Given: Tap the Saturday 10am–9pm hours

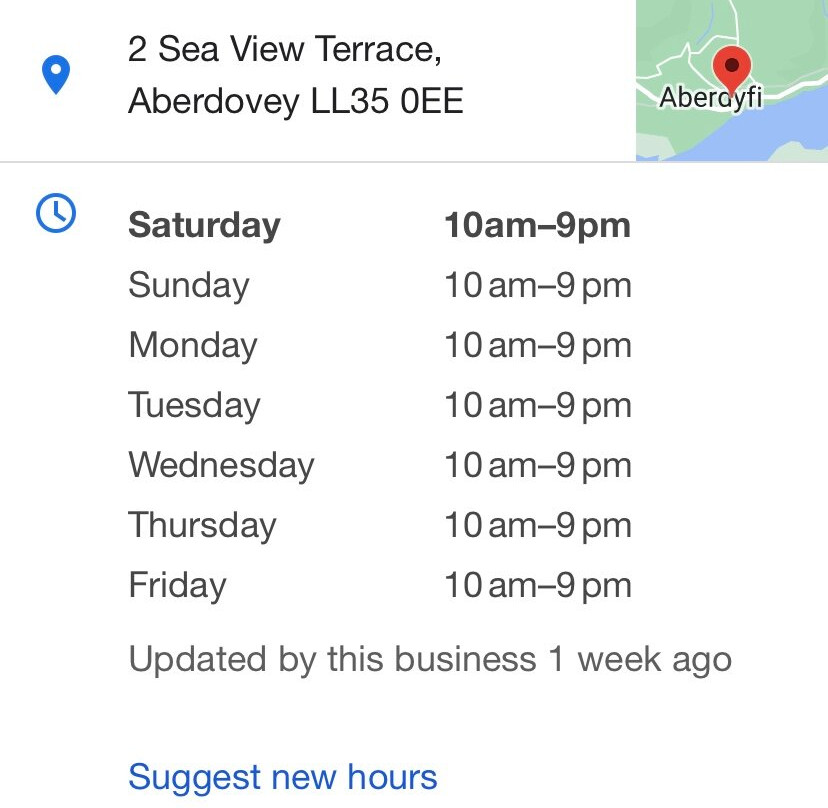Looking at the screenshot, I should pyautogui.click(x=538, y=226).
